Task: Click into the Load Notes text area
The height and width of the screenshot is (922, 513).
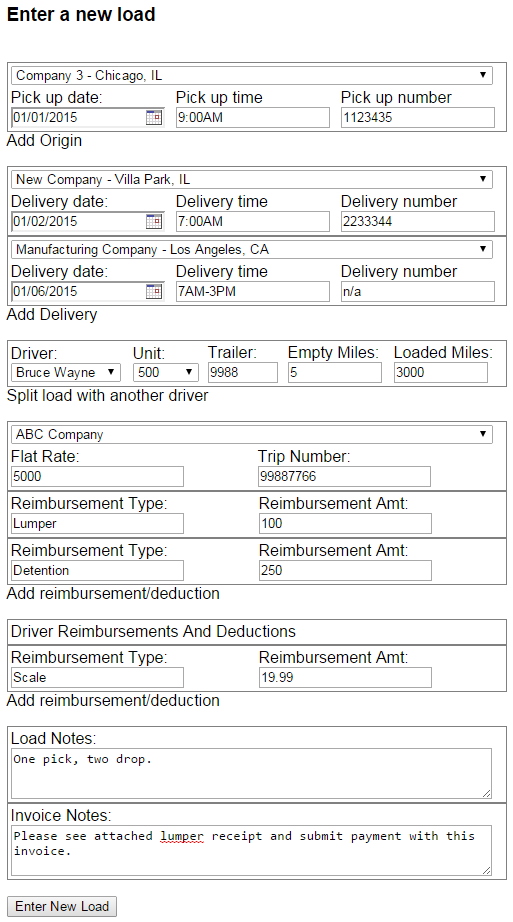Action: click(x=251, y=773)
